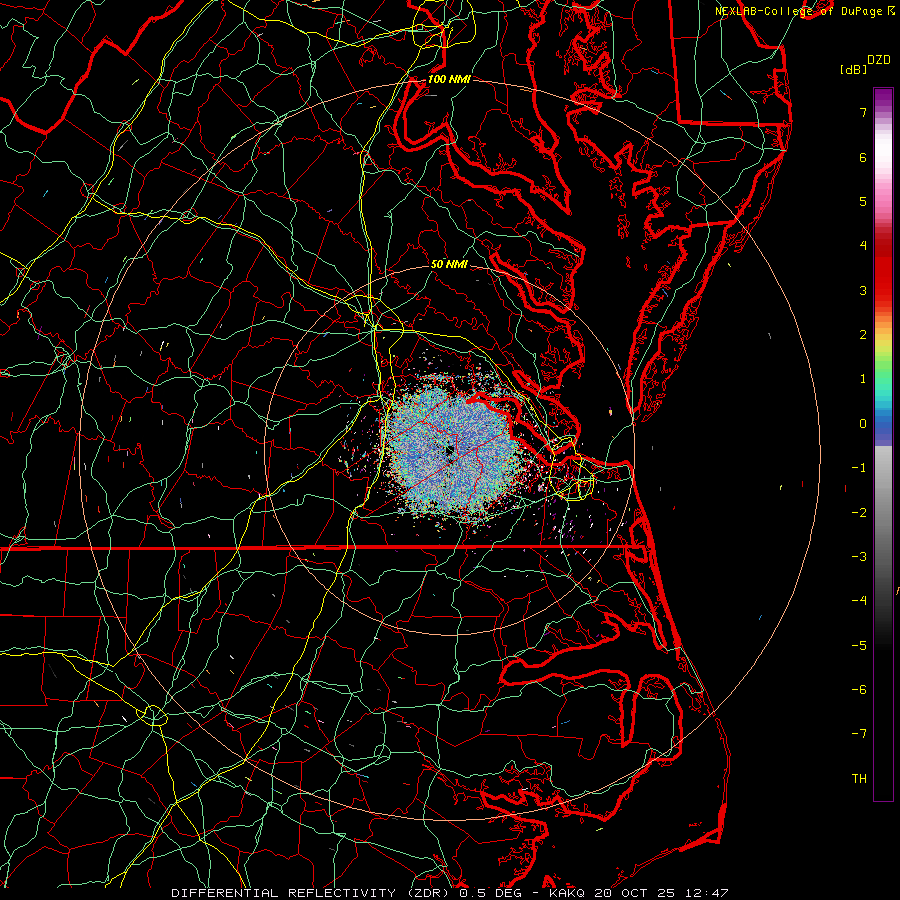900x900 pixels.
Task: Click the positive 6 dB scale label
Action: coord(863,157)
